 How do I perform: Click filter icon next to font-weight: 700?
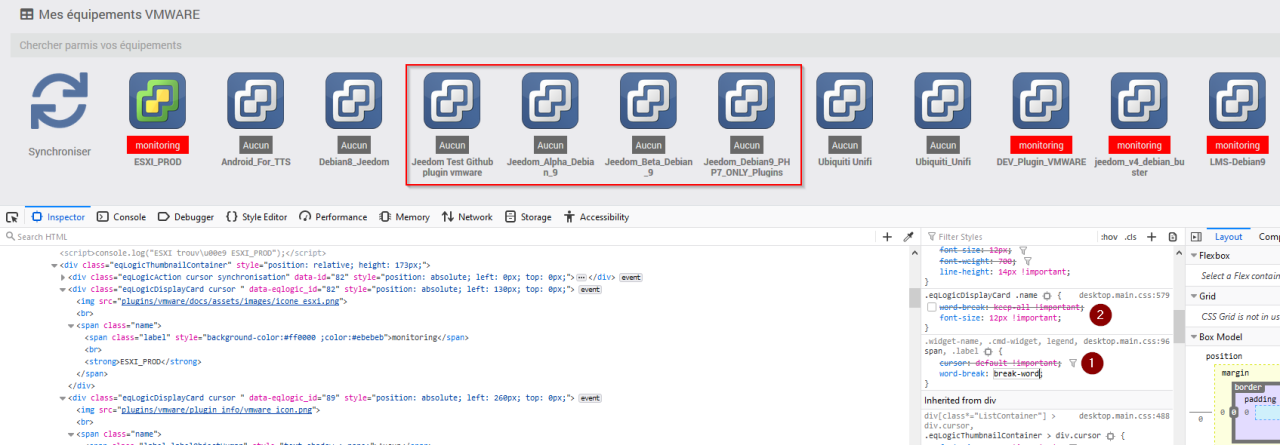(x=1027, y=261)
